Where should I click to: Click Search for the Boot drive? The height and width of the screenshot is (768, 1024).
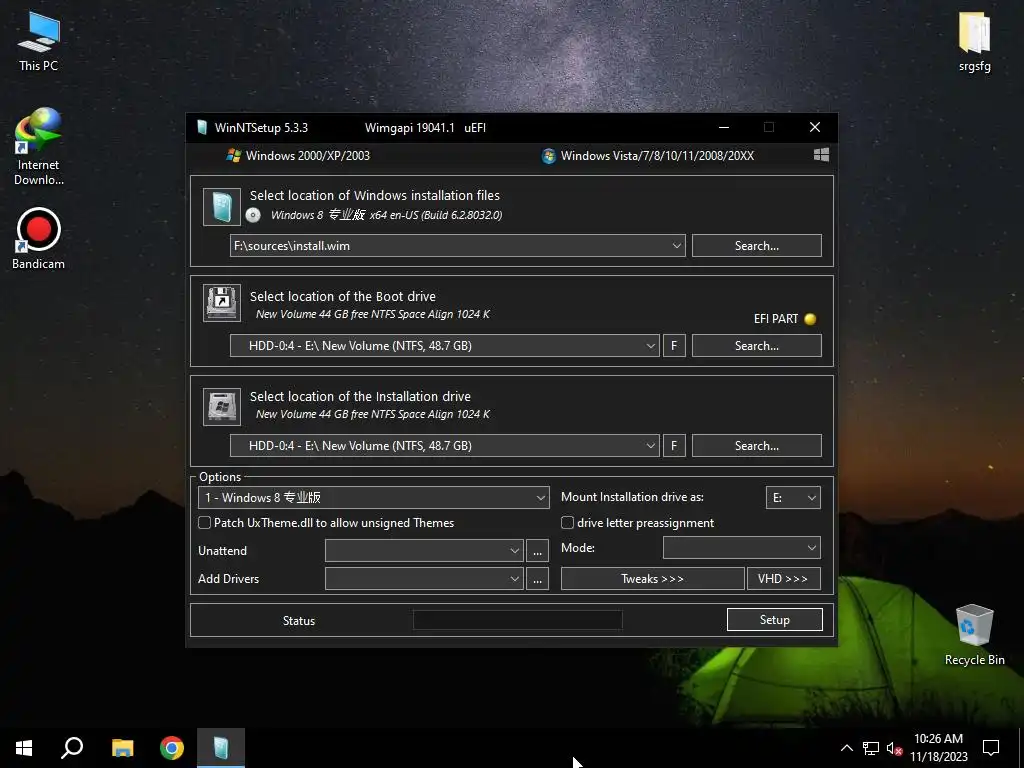click(x=756, y=345)
